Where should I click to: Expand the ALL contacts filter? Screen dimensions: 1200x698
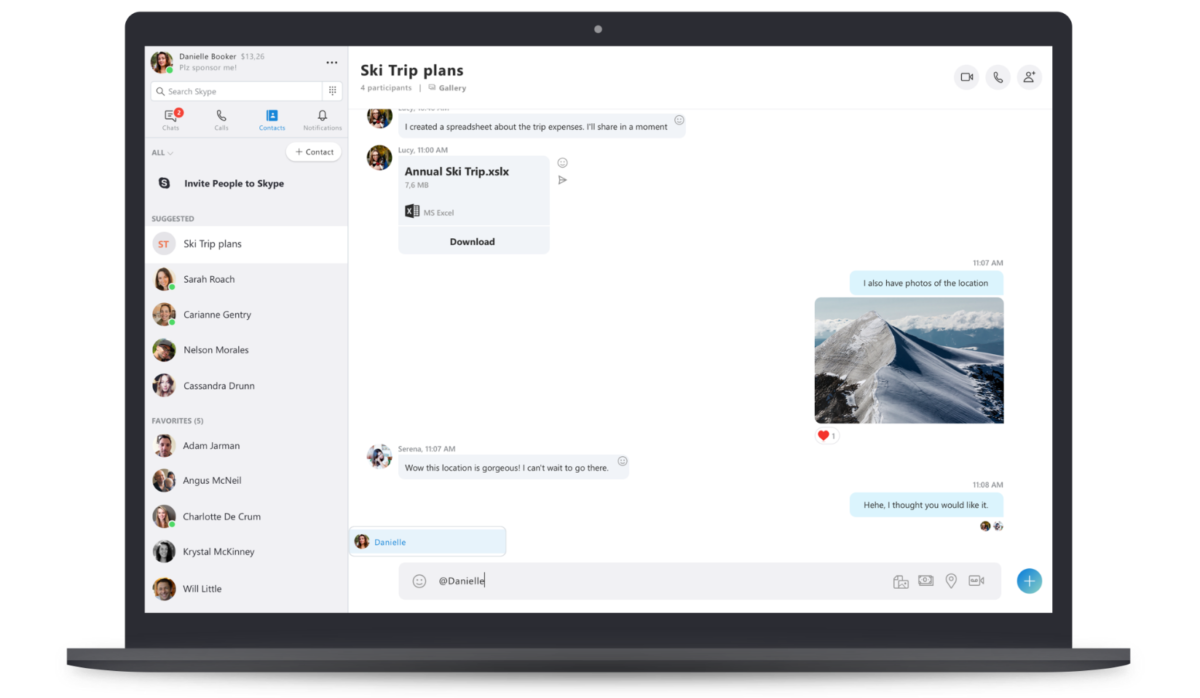(161, 152)
